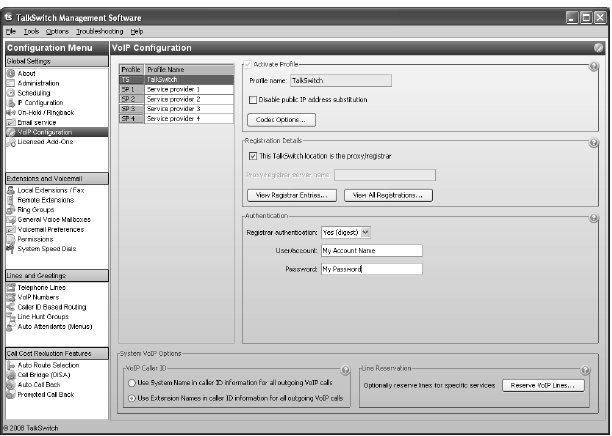Enable Disable public IP address substitution checkbox
Image resolution: width=612 pixels, height=436 pixels.
[253, 99]
